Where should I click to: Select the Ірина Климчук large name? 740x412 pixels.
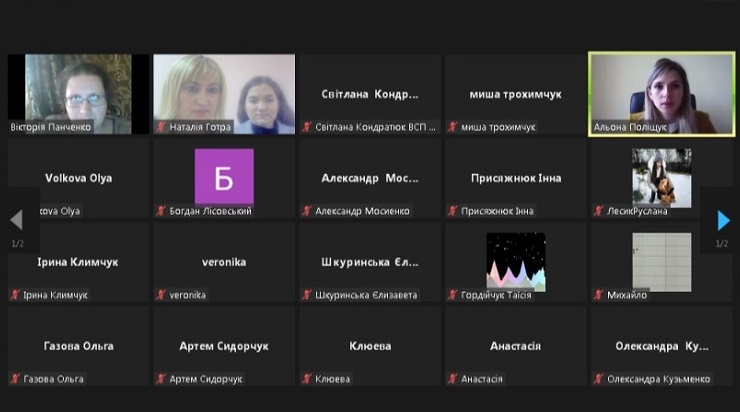tap(78, 262)
